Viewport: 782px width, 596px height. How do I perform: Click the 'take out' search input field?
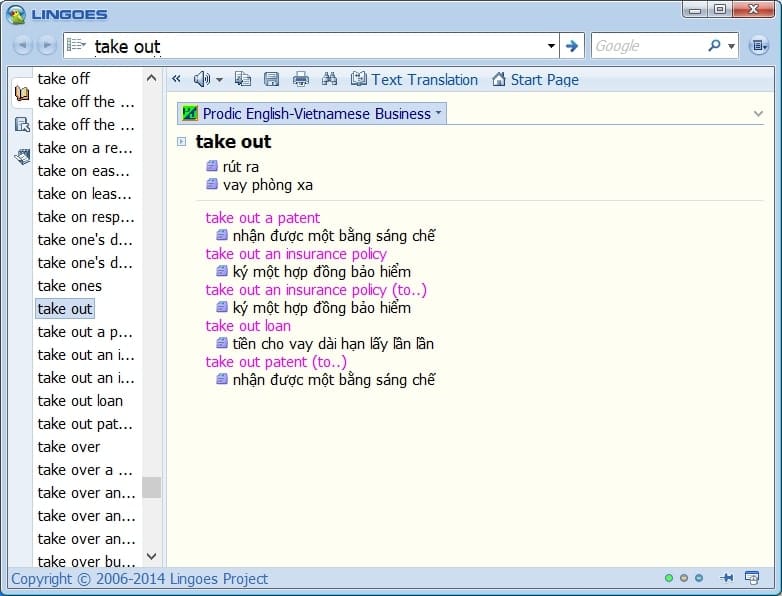(x=317, y=46)
